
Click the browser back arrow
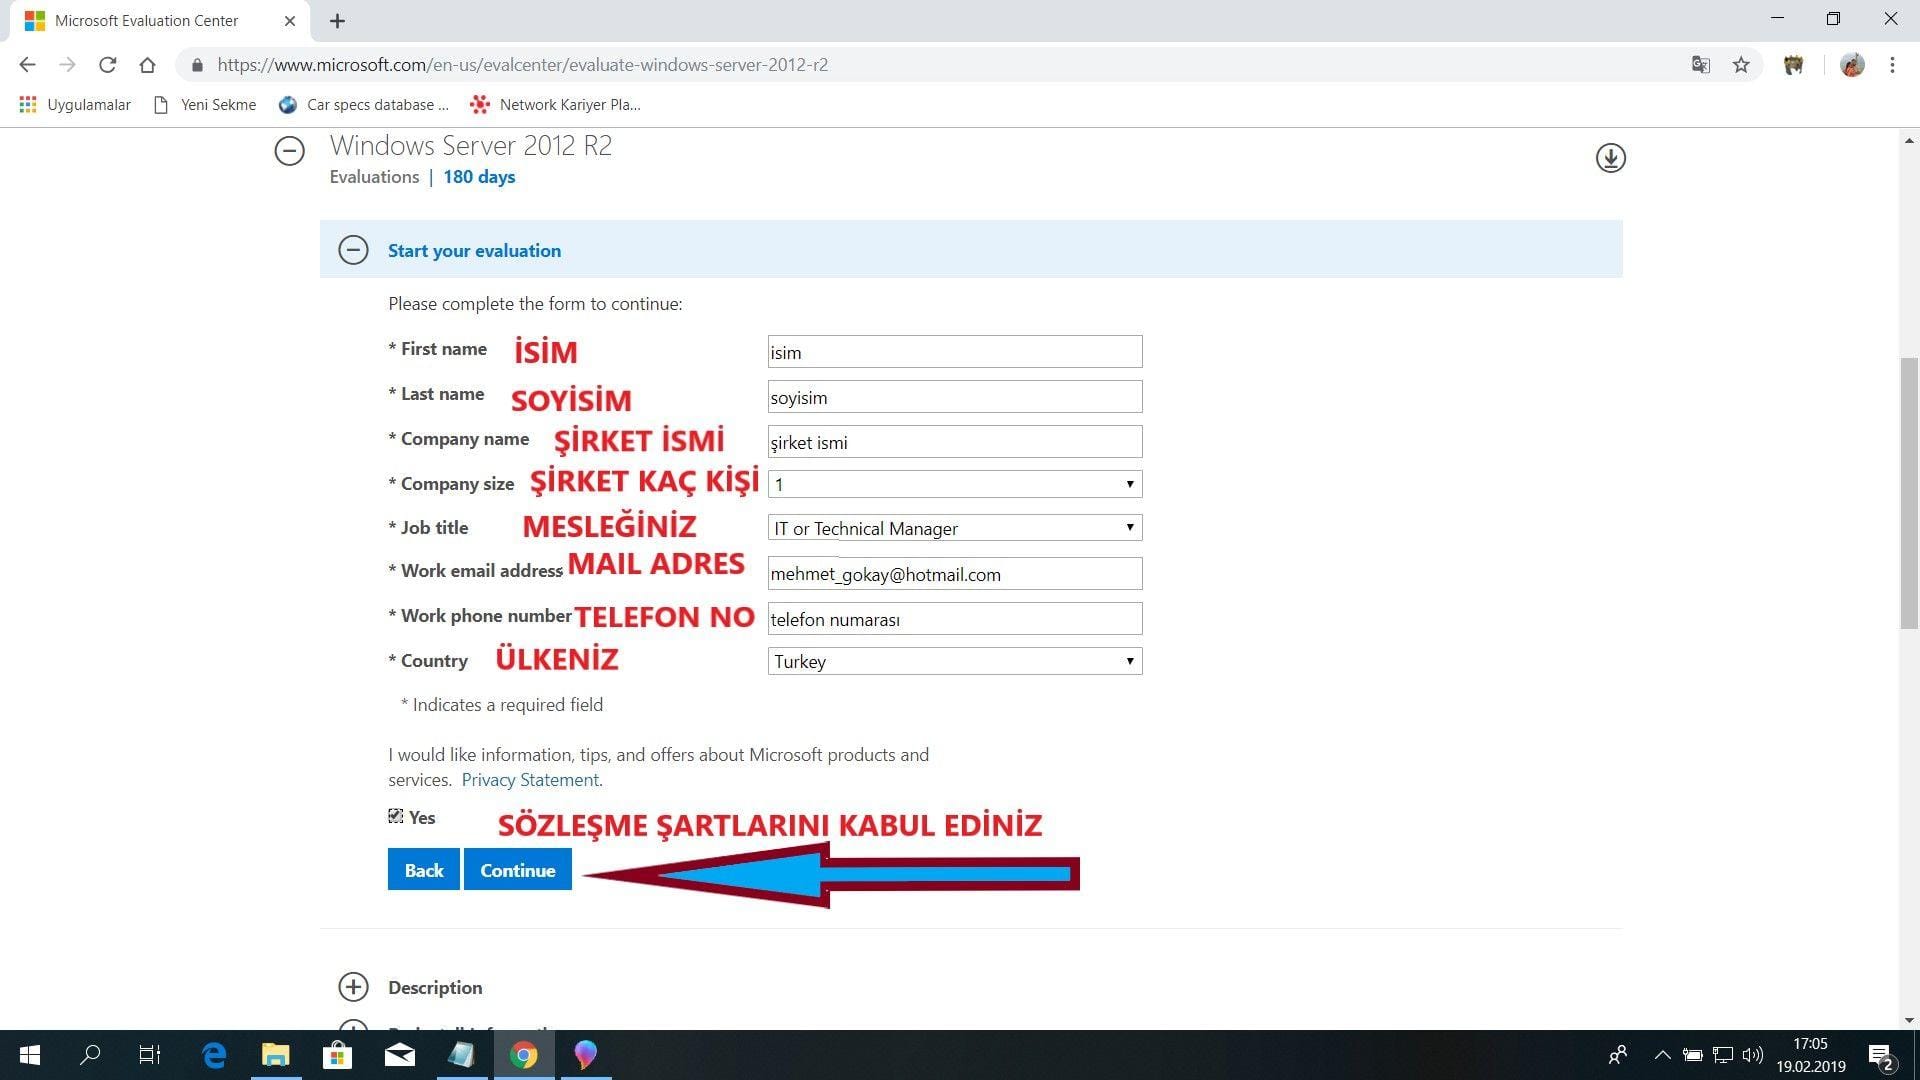pos(27,65)
